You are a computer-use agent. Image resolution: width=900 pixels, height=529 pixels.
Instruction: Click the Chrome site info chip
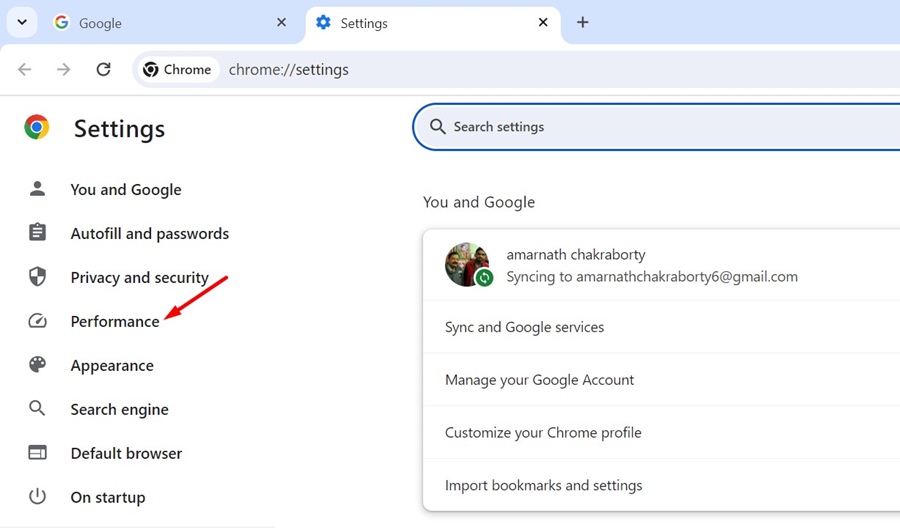(x=178, y=69)
